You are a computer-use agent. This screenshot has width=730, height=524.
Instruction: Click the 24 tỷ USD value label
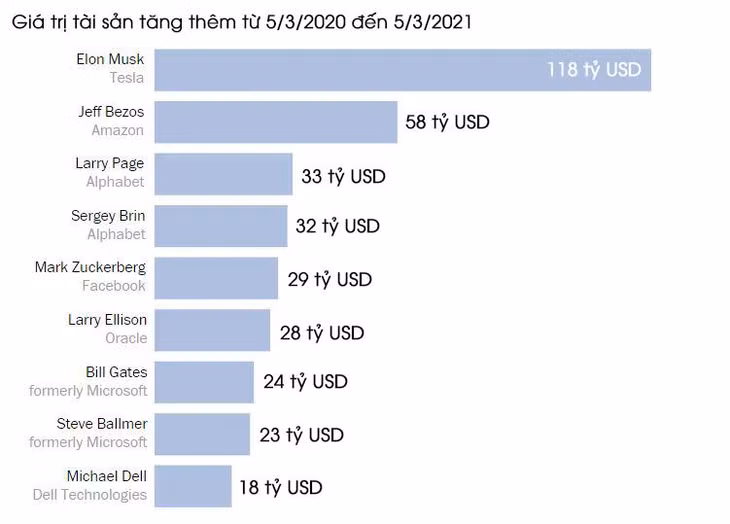click(x=305, y=382)
